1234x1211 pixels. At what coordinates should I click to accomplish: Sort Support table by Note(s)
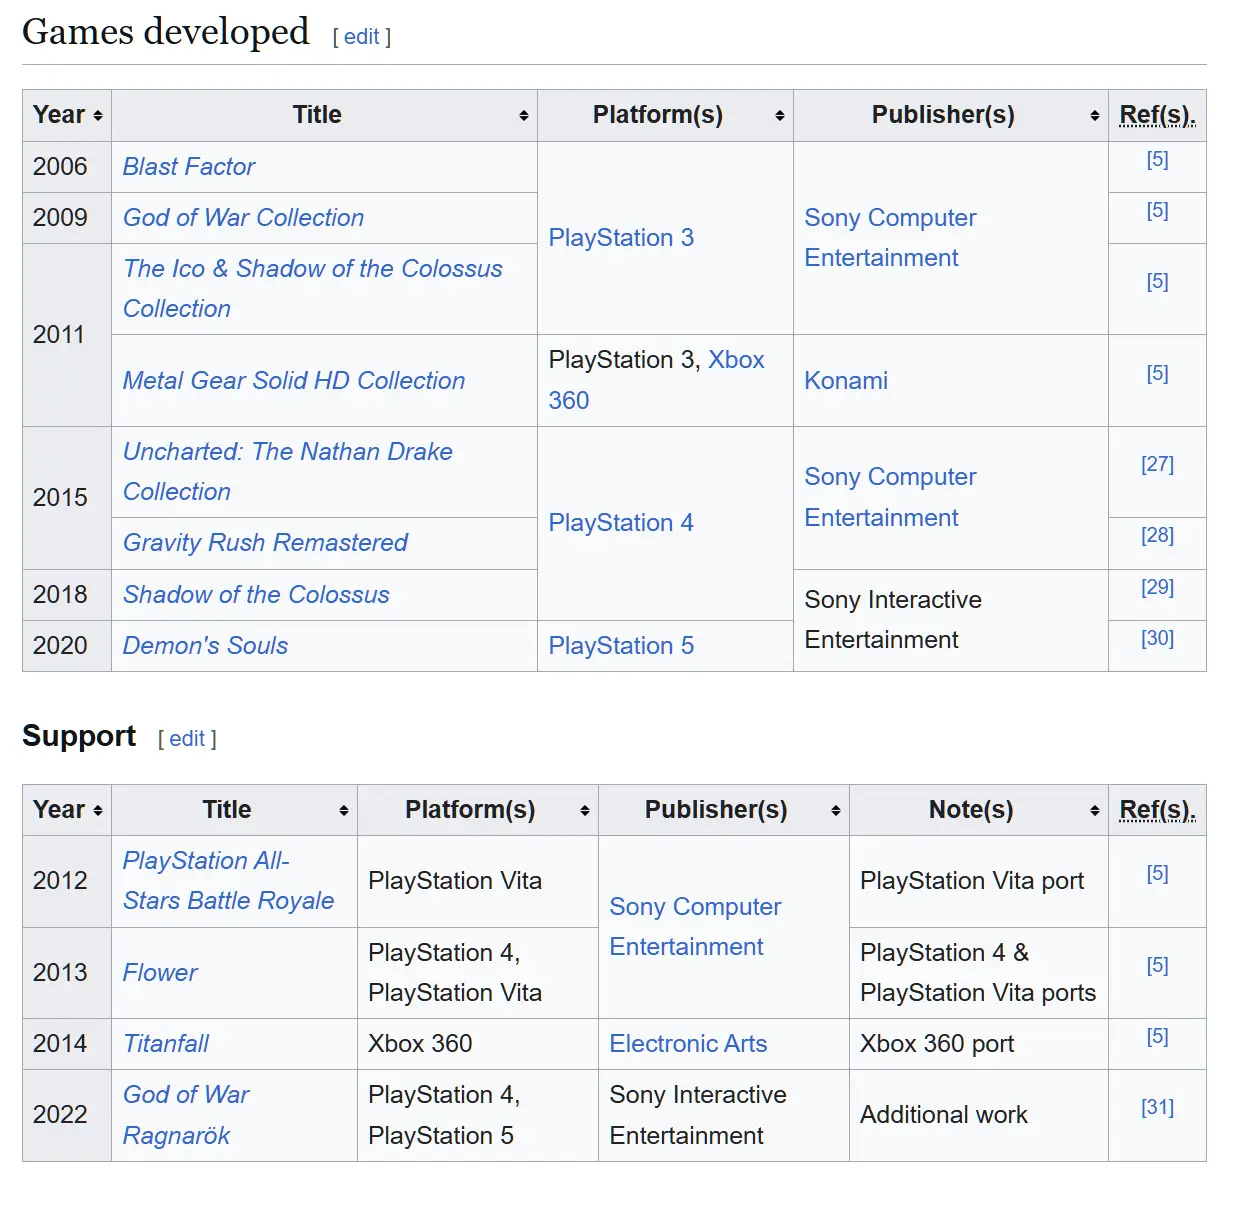click(1095, 811)
